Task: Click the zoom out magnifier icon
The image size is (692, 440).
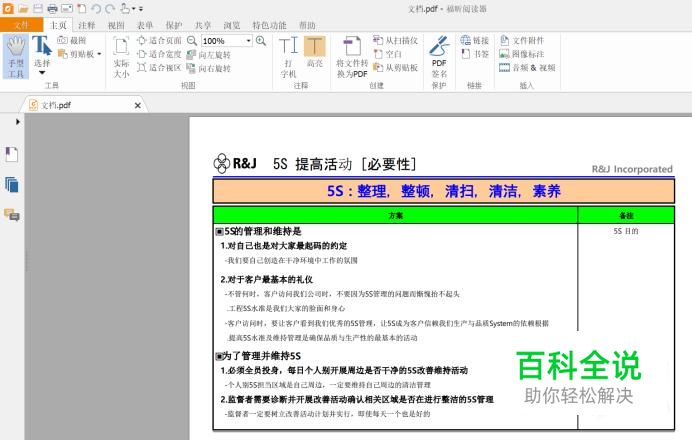Action: tap(192, 41)
